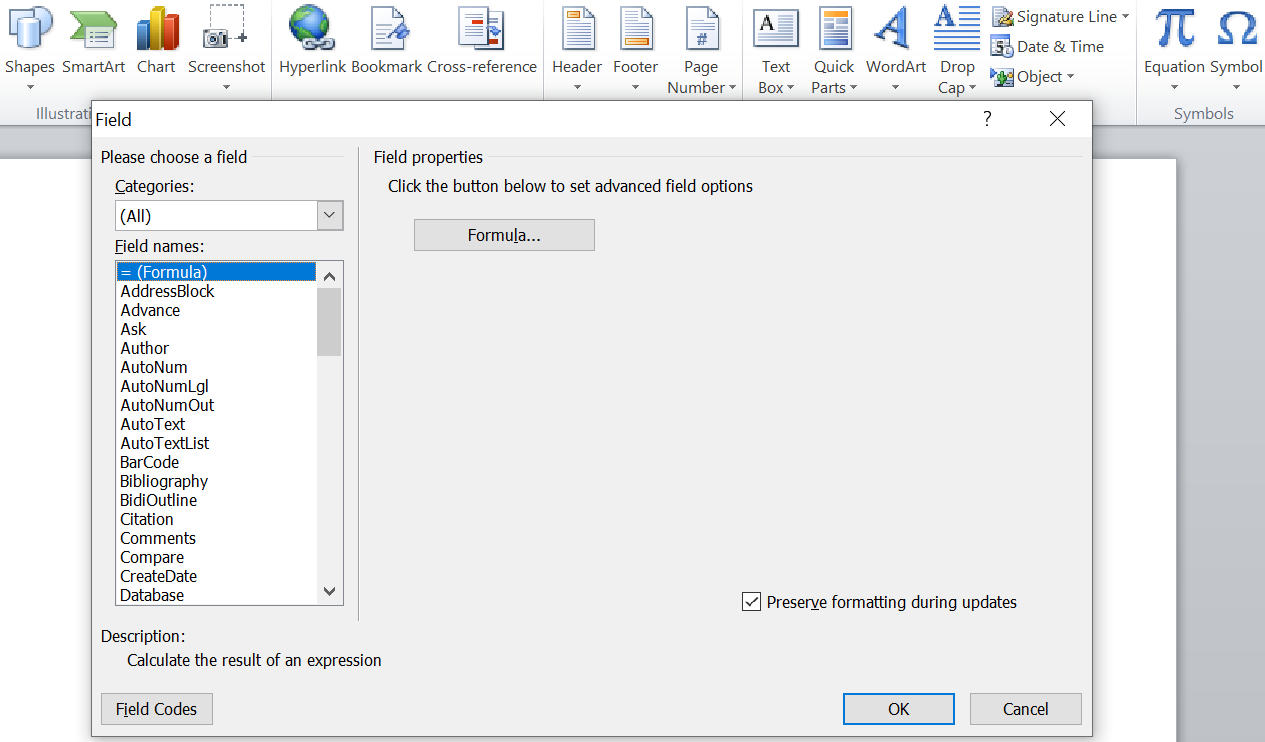Image resolution: width=1265 pixels, height=742 pixels.
Task: Select the Citation field name
Action: coord(216,519)
